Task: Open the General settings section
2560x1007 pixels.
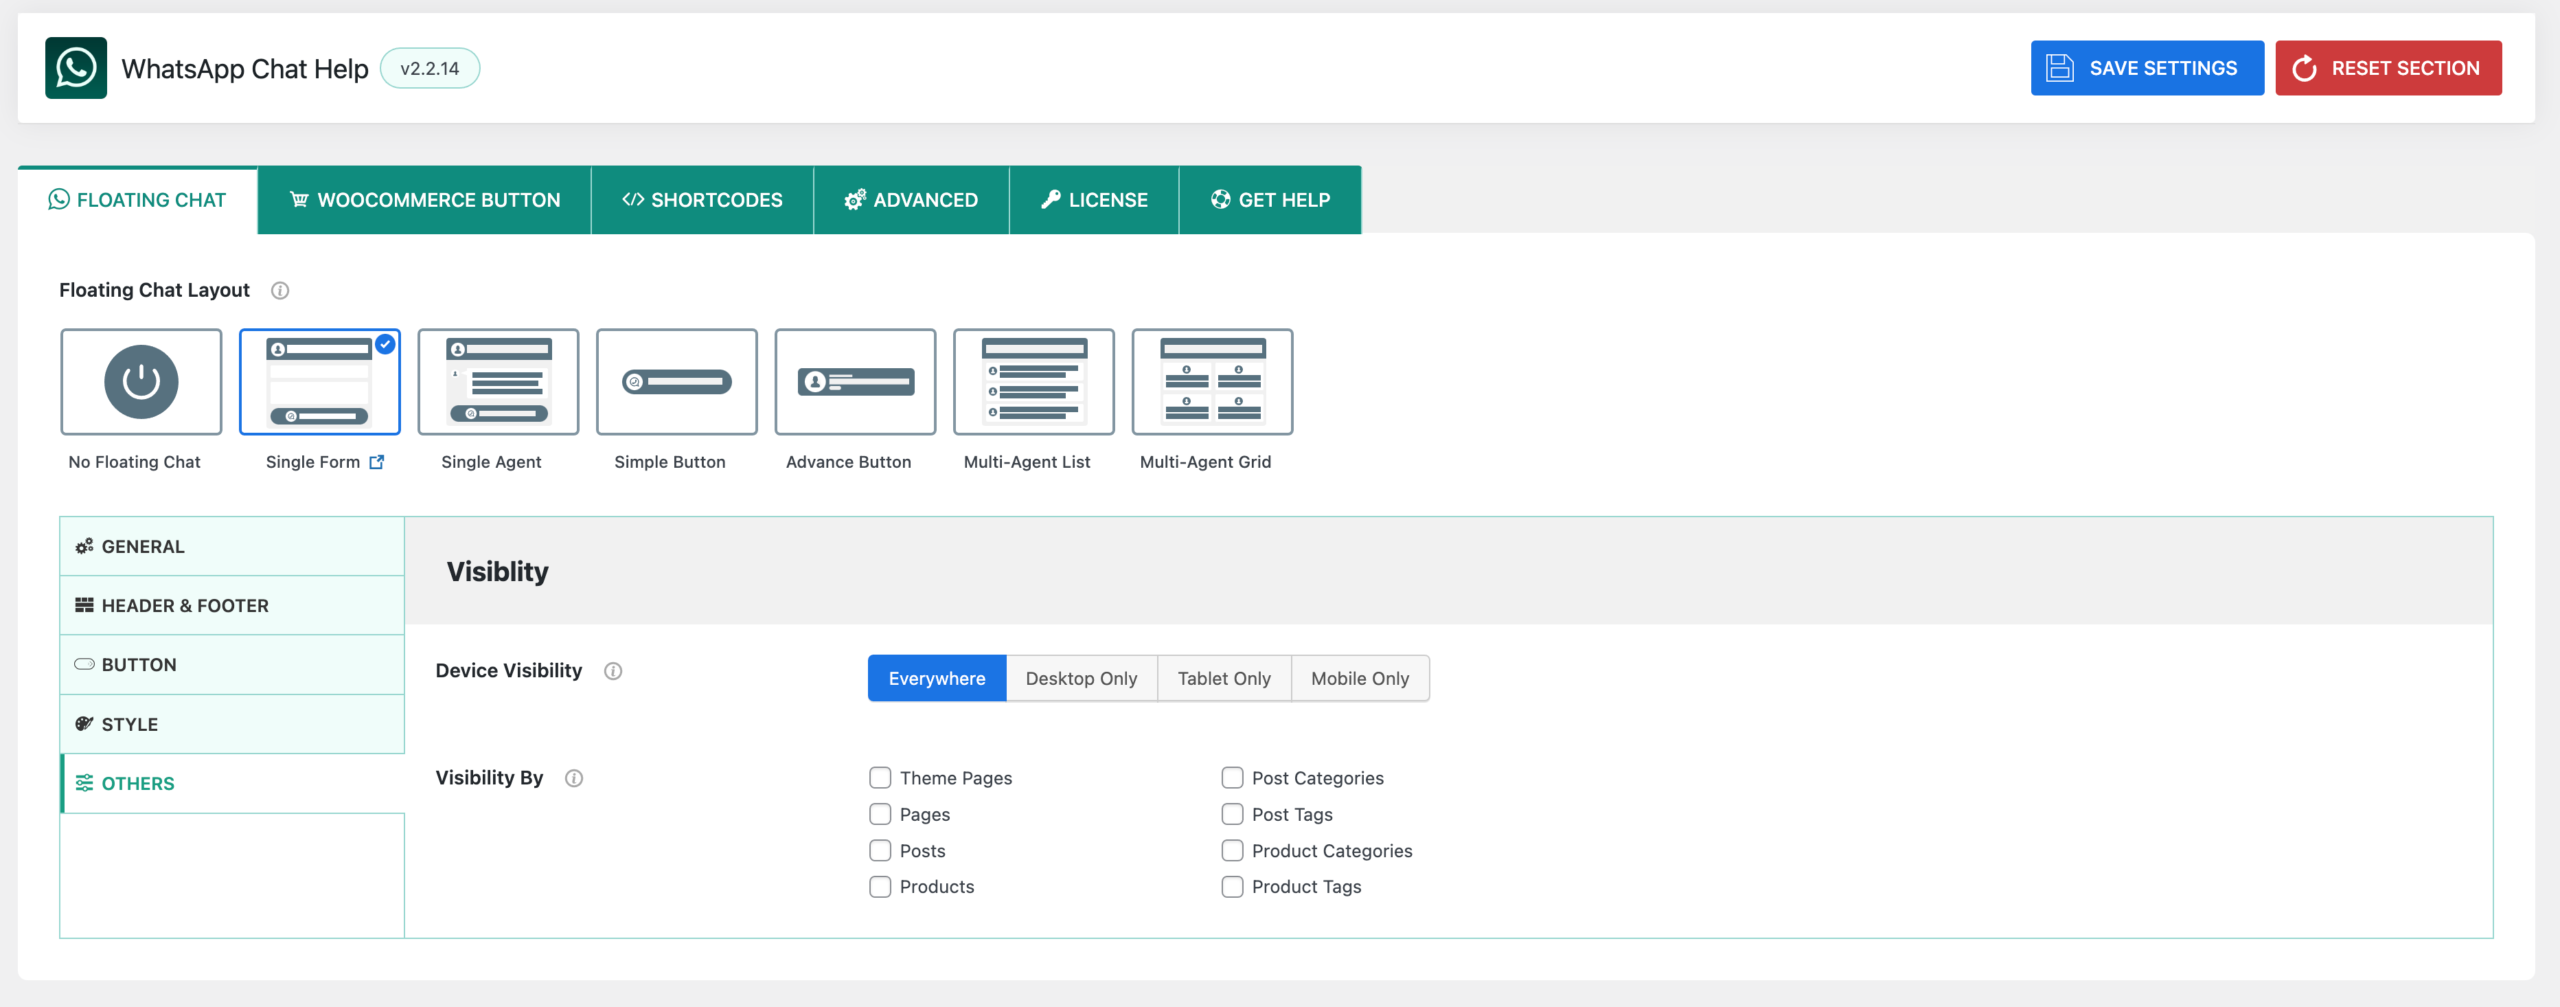Action: (232, 546)
